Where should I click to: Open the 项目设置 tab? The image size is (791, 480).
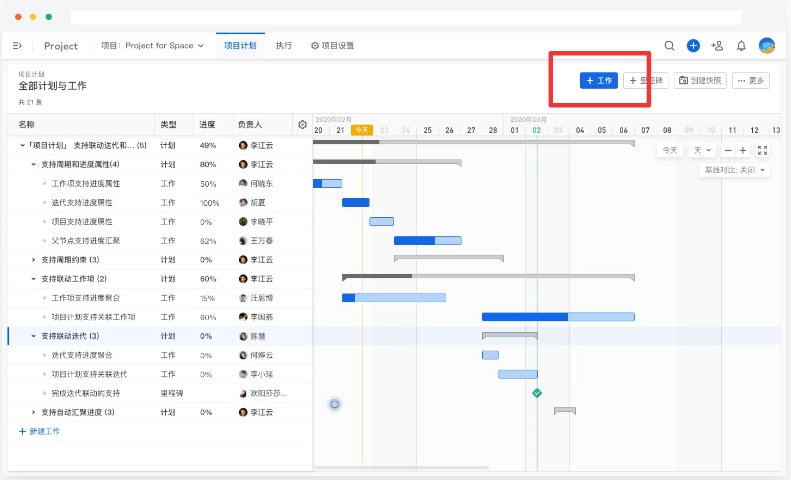332,46
